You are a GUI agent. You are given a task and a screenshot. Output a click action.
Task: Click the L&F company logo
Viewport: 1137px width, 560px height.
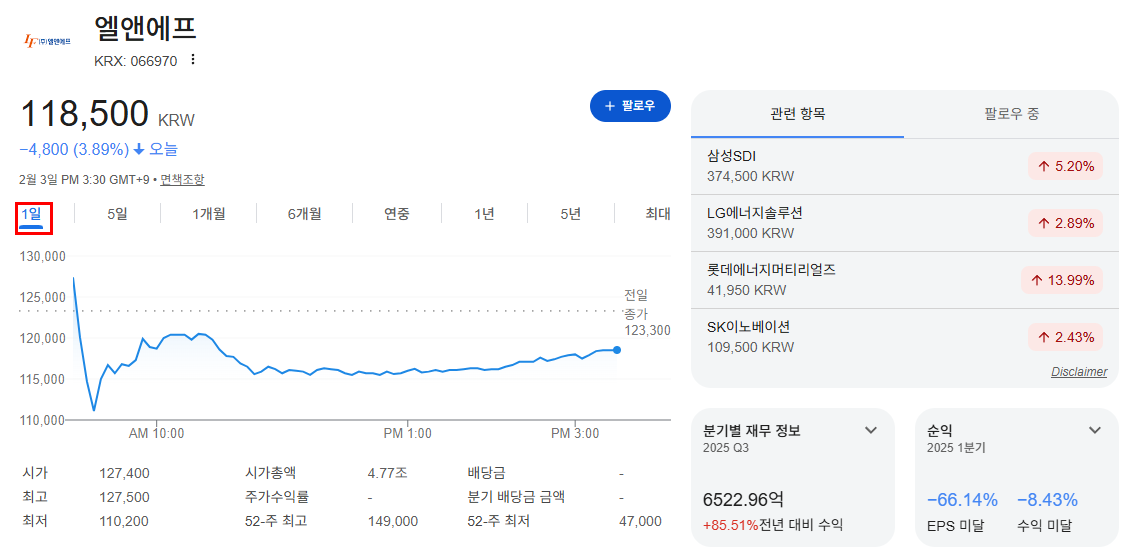click(47, 41)
